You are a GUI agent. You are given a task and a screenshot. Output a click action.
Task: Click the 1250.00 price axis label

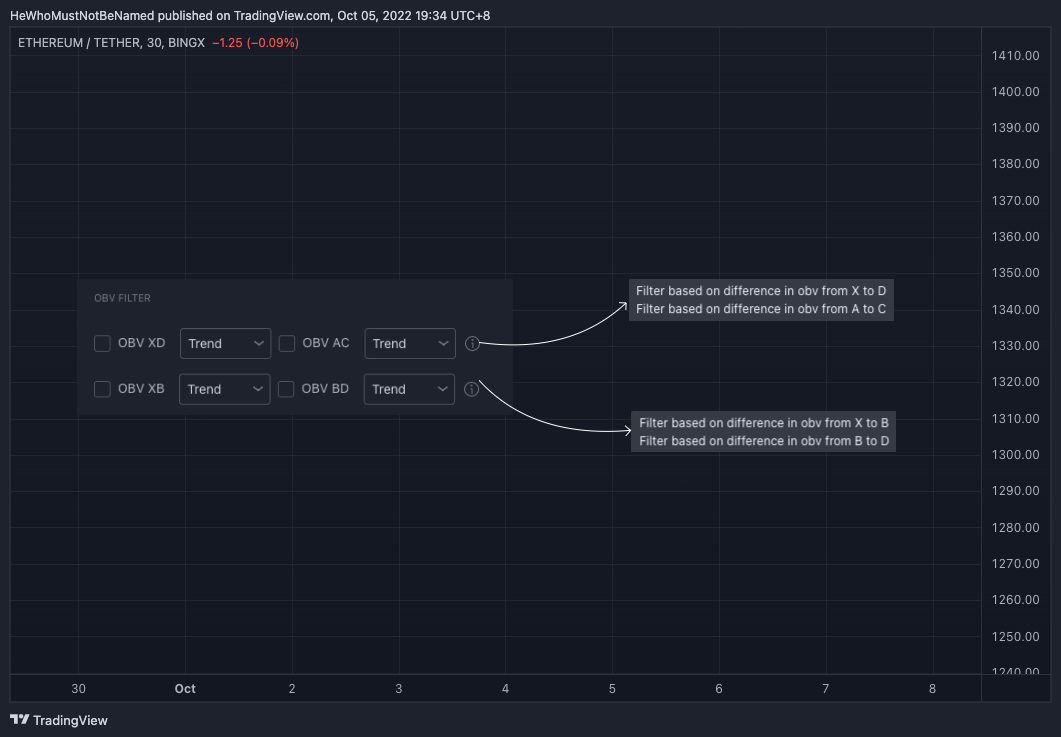(x=1016, y=636)
